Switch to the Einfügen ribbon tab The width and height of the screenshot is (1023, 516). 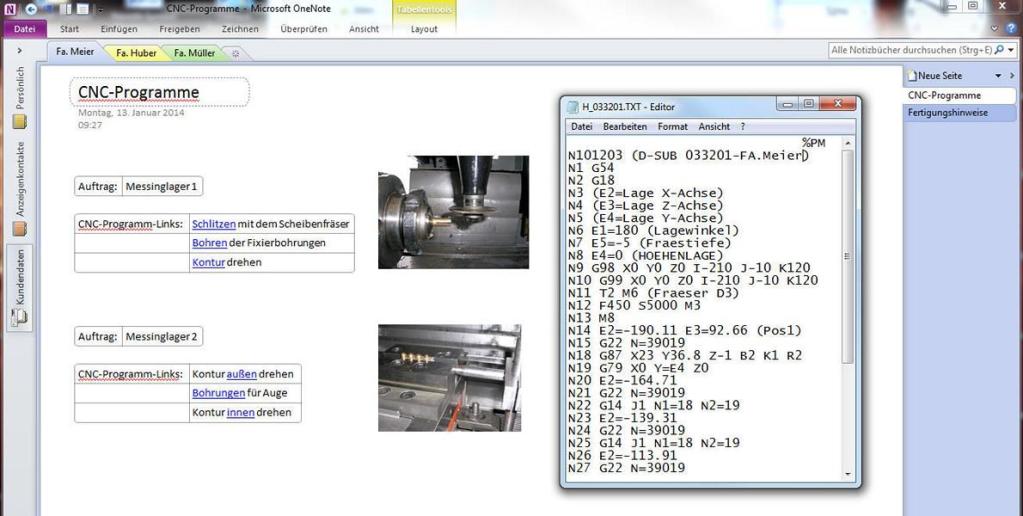pos(119,29)
